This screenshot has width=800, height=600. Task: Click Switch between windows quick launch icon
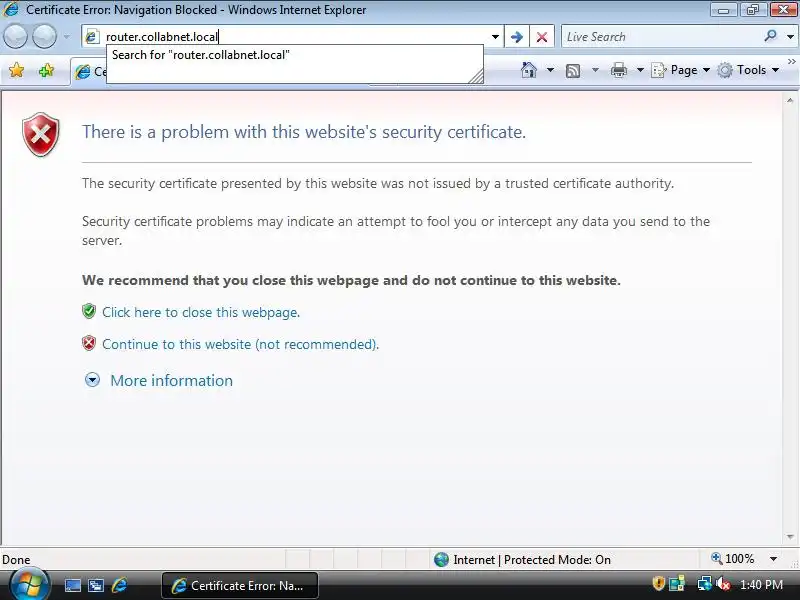click(96, 585)
